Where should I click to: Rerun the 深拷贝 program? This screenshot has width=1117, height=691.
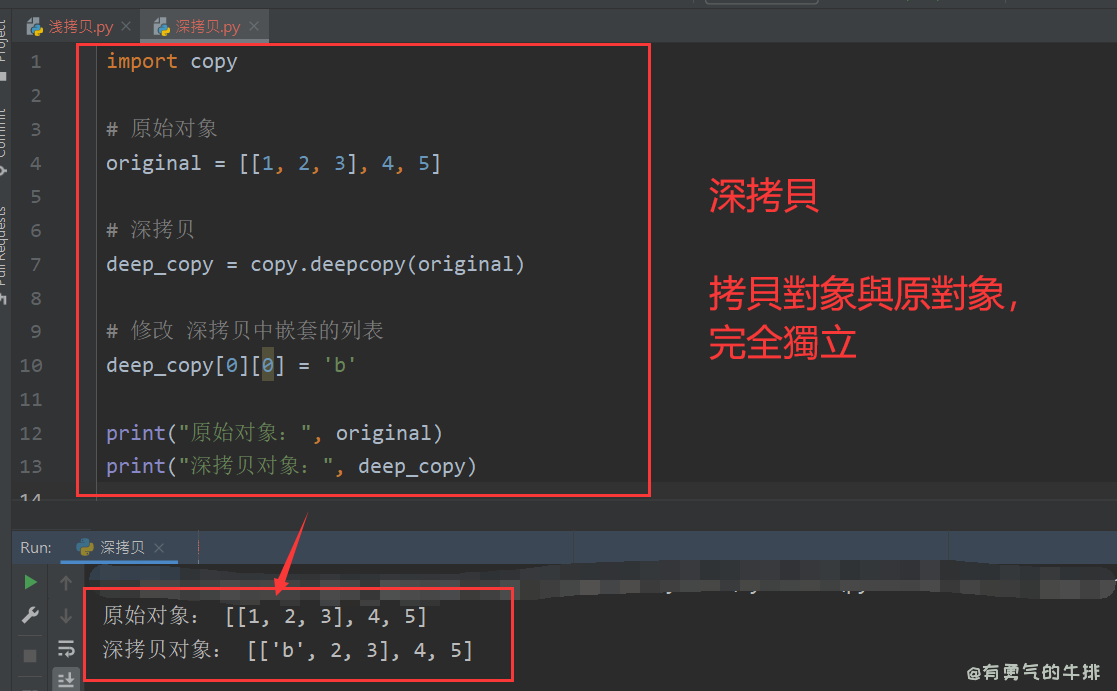click(31, 581)
